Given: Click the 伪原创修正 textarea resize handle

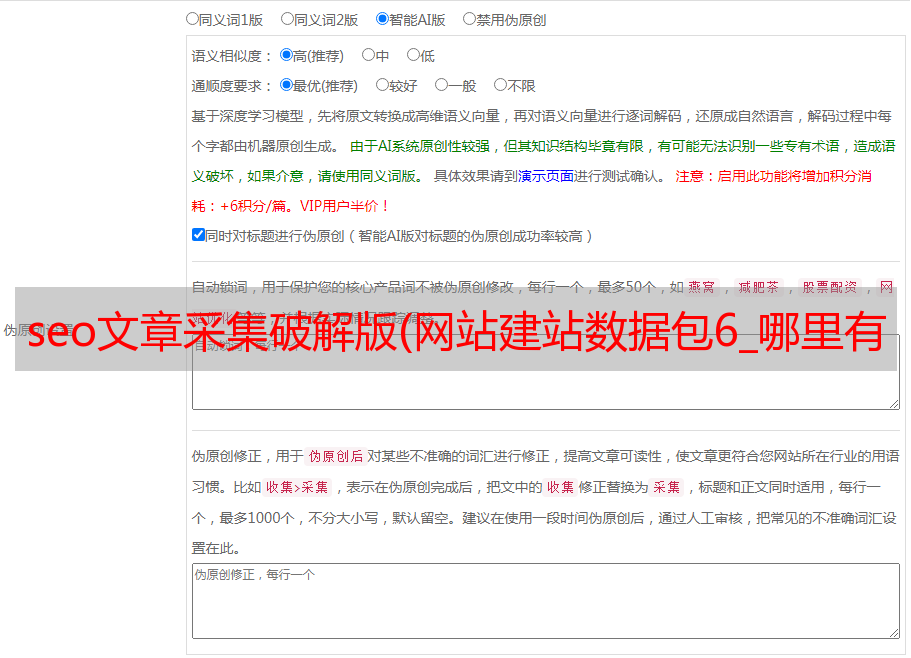Looking at the screenshot, I should coord(894,633).
